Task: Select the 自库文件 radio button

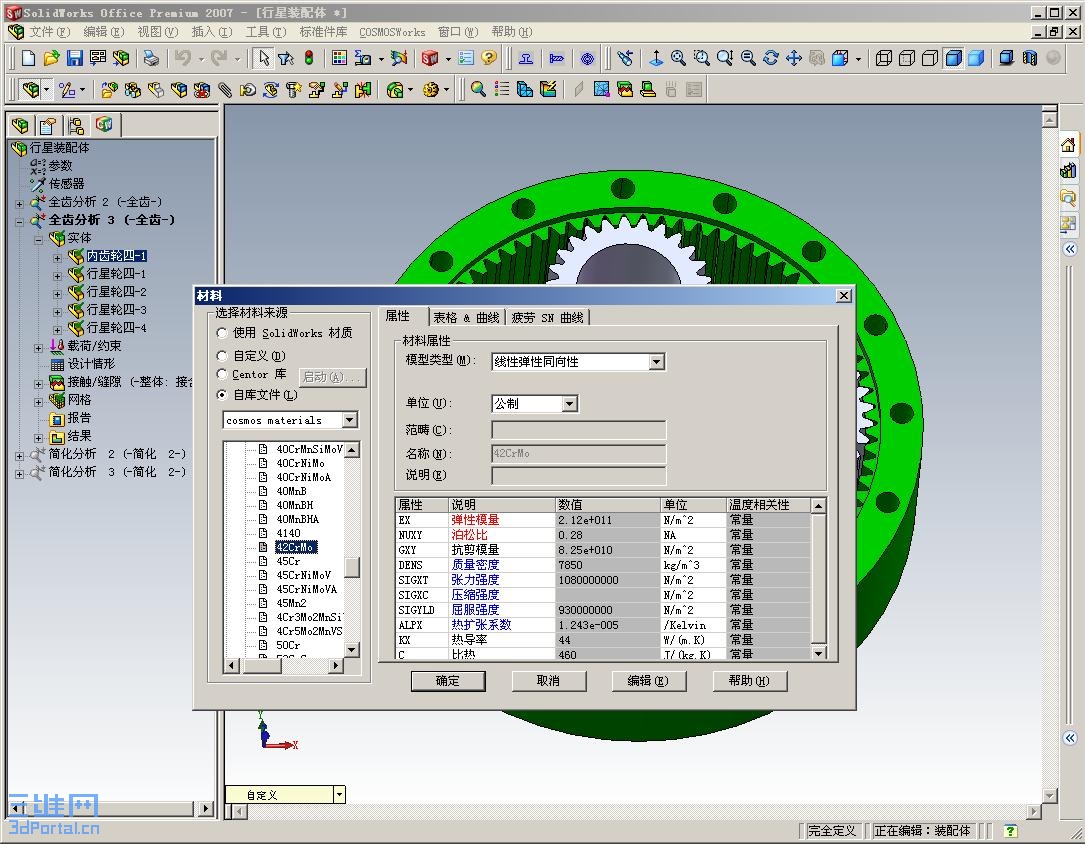Action: click(x=222, y=394)
